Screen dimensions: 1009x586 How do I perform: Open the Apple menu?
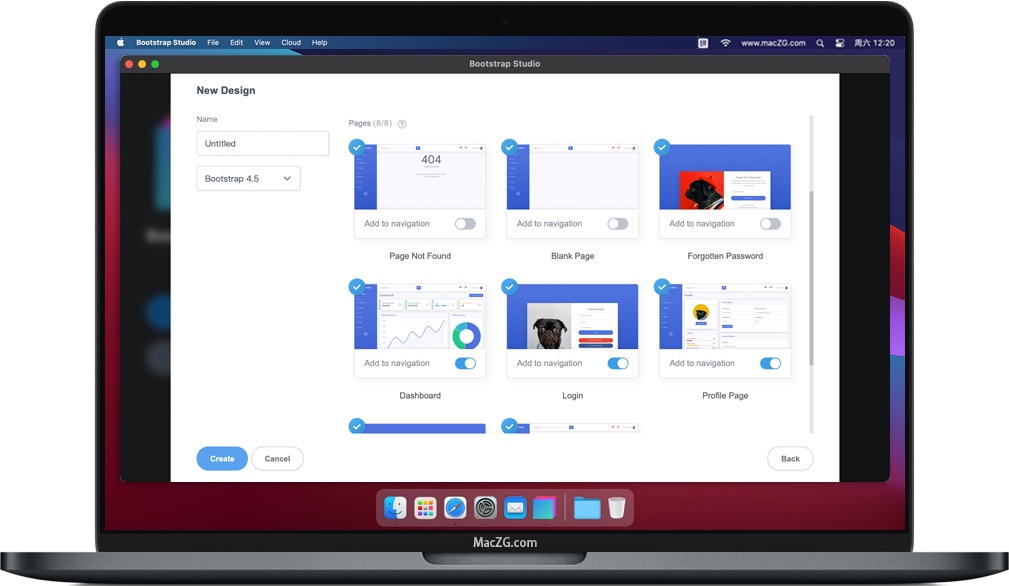point(121,43)
